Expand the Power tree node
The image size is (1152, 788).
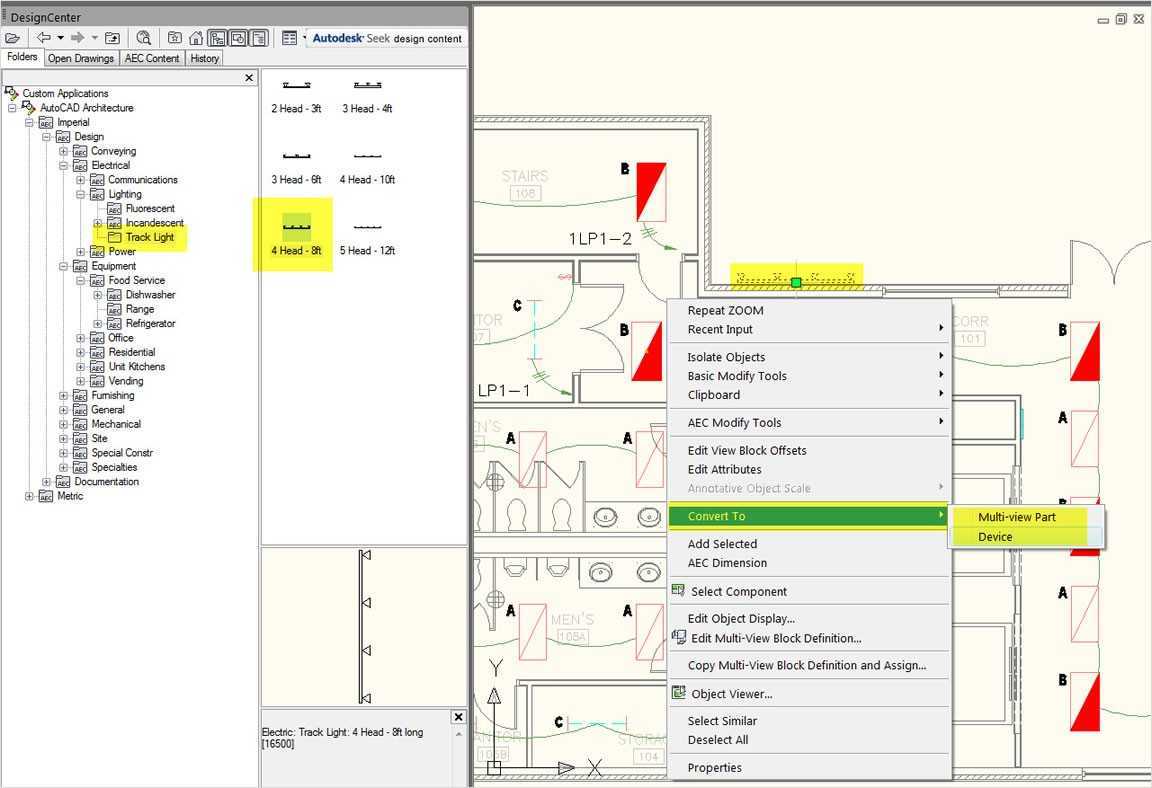pyautogui.click(x=81, y=252)
